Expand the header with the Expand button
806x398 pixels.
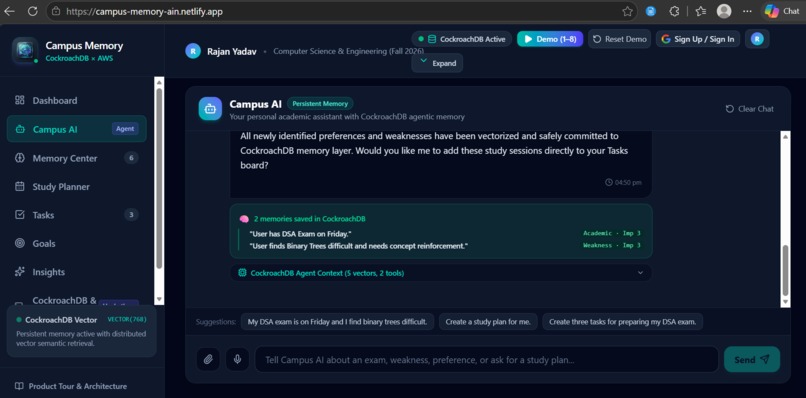437,63
